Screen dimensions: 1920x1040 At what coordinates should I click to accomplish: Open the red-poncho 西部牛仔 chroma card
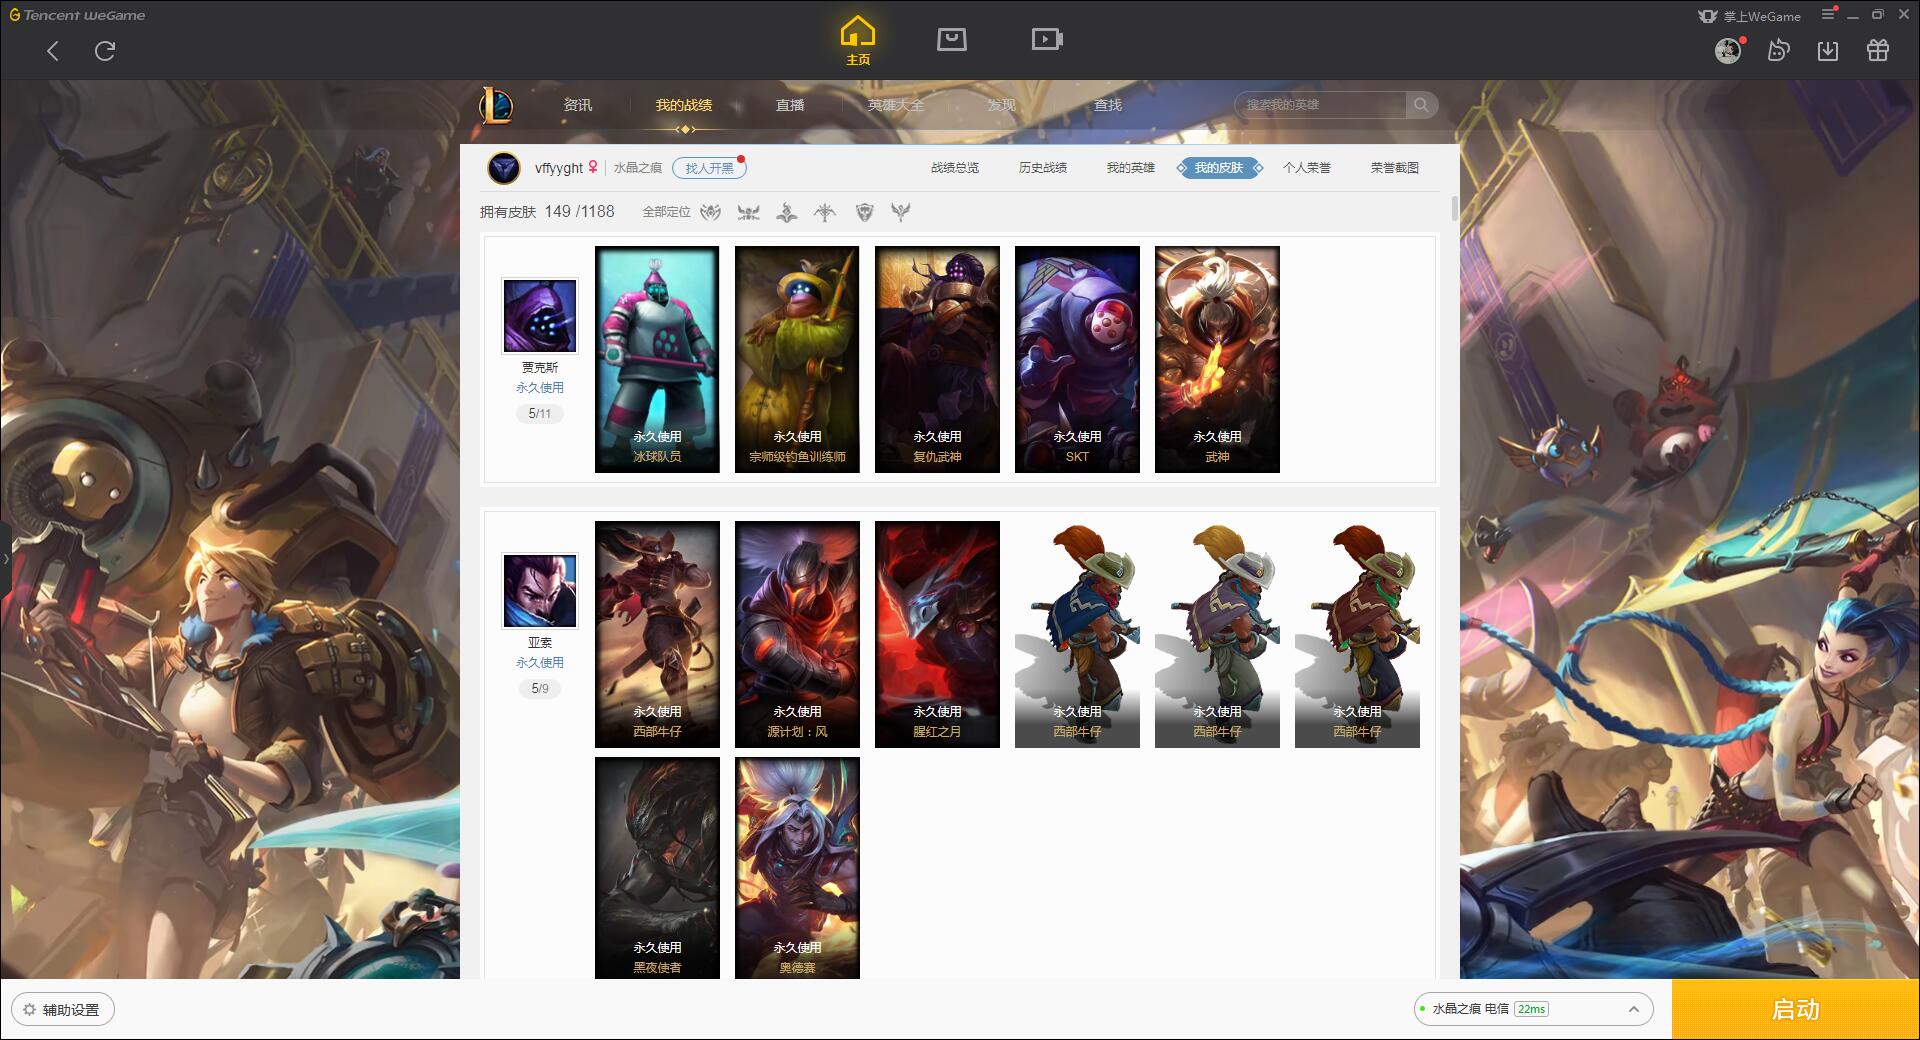tap(1357, 634)
